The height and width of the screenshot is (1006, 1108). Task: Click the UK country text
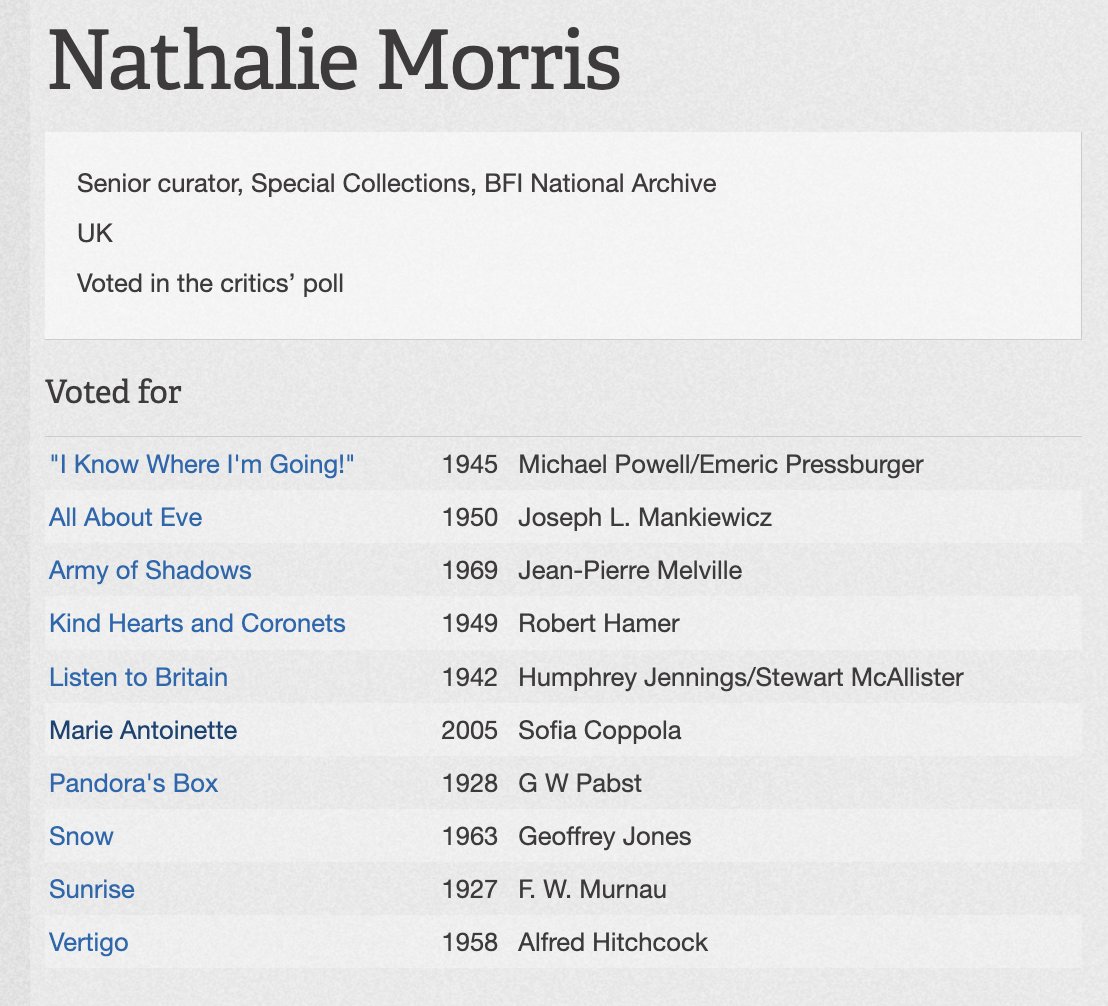click(95, 233)
